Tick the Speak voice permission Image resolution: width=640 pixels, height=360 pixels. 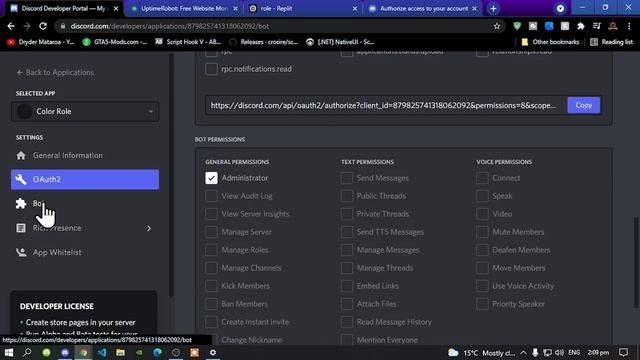pyautogui.click(x=482, y=196)
